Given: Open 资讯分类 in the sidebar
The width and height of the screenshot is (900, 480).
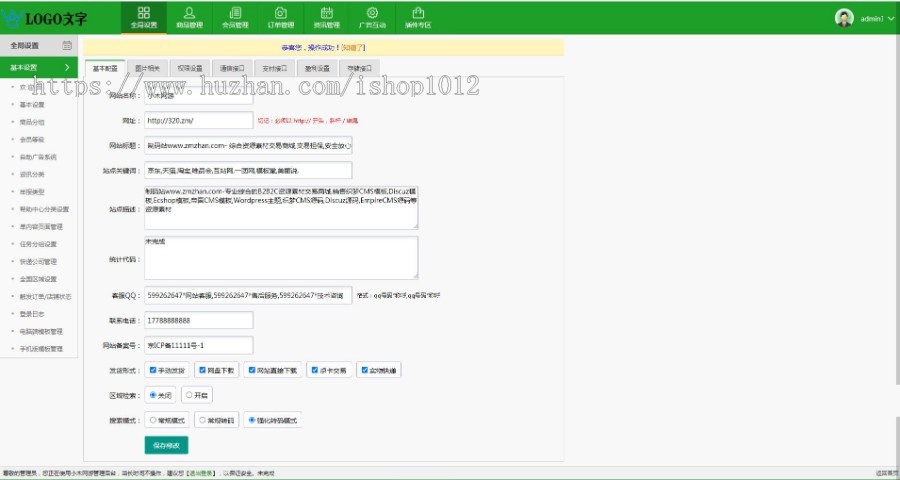Looking at the screenshot, I should coord(32,174).
